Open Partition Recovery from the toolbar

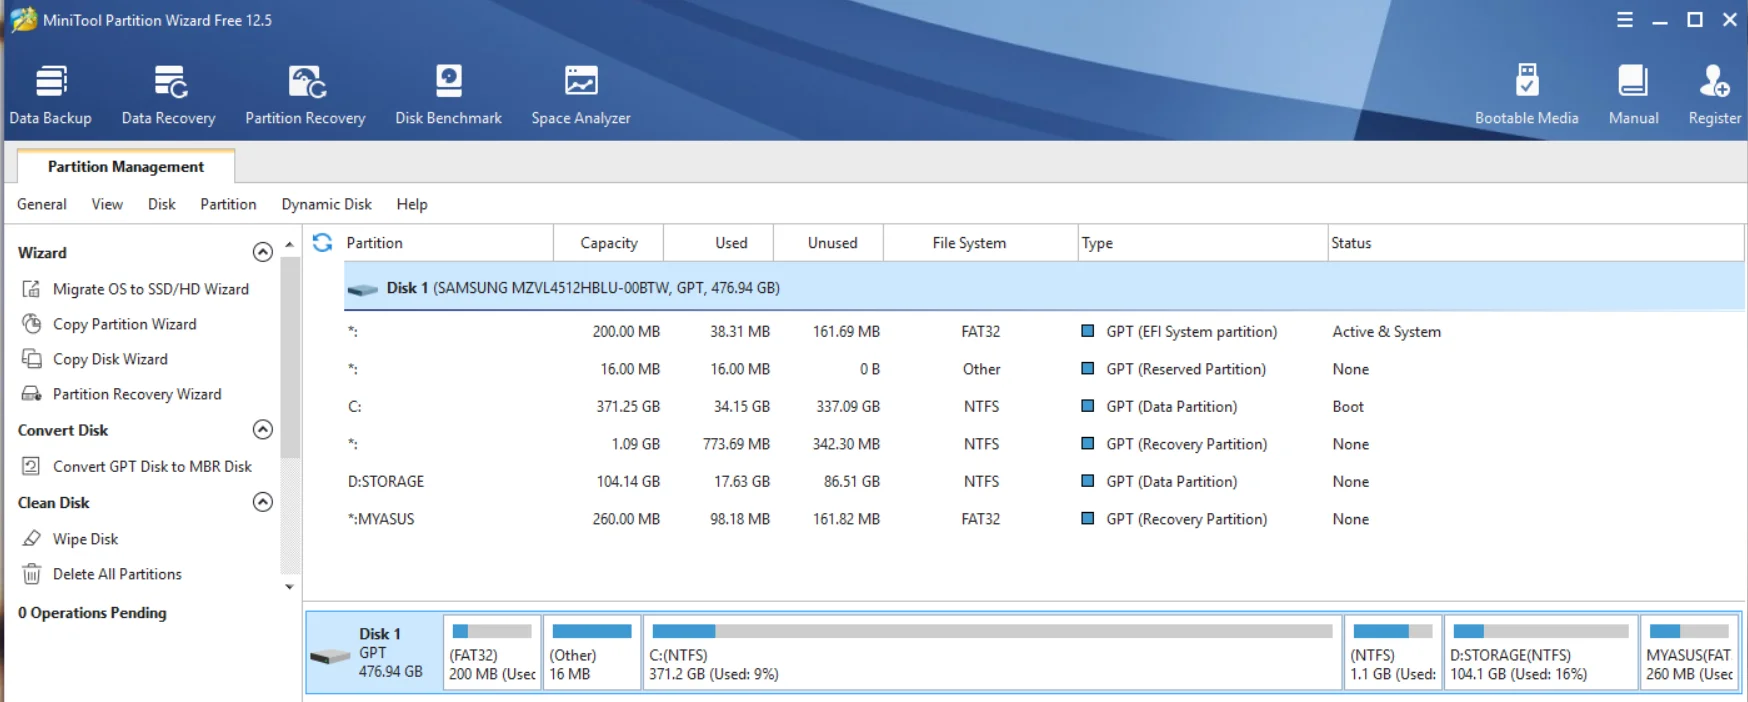305,95
